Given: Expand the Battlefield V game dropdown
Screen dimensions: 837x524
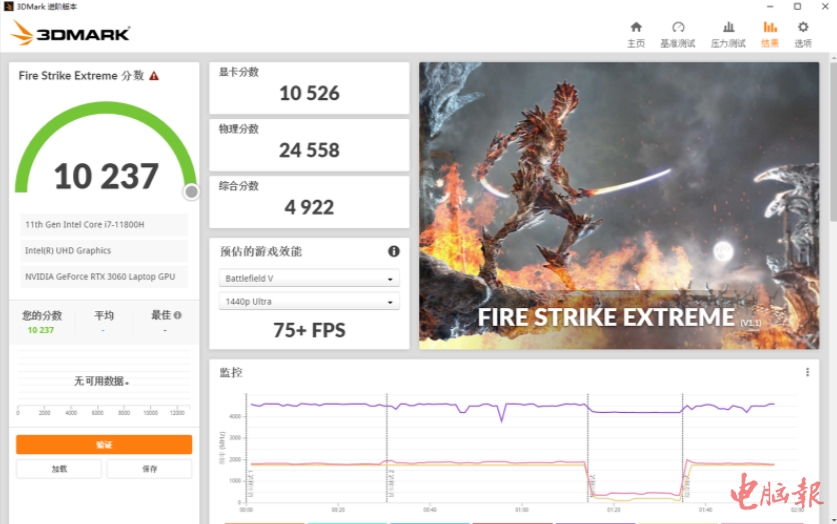Looking at the screenshot, I should tap(309, 278).
